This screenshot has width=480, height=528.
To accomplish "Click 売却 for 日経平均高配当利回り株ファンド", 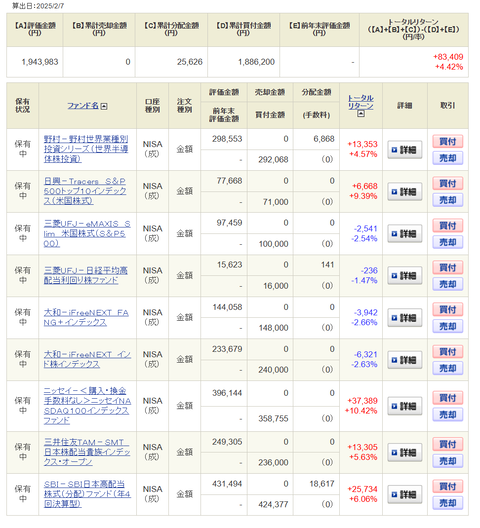I will (x=448, y=284).
